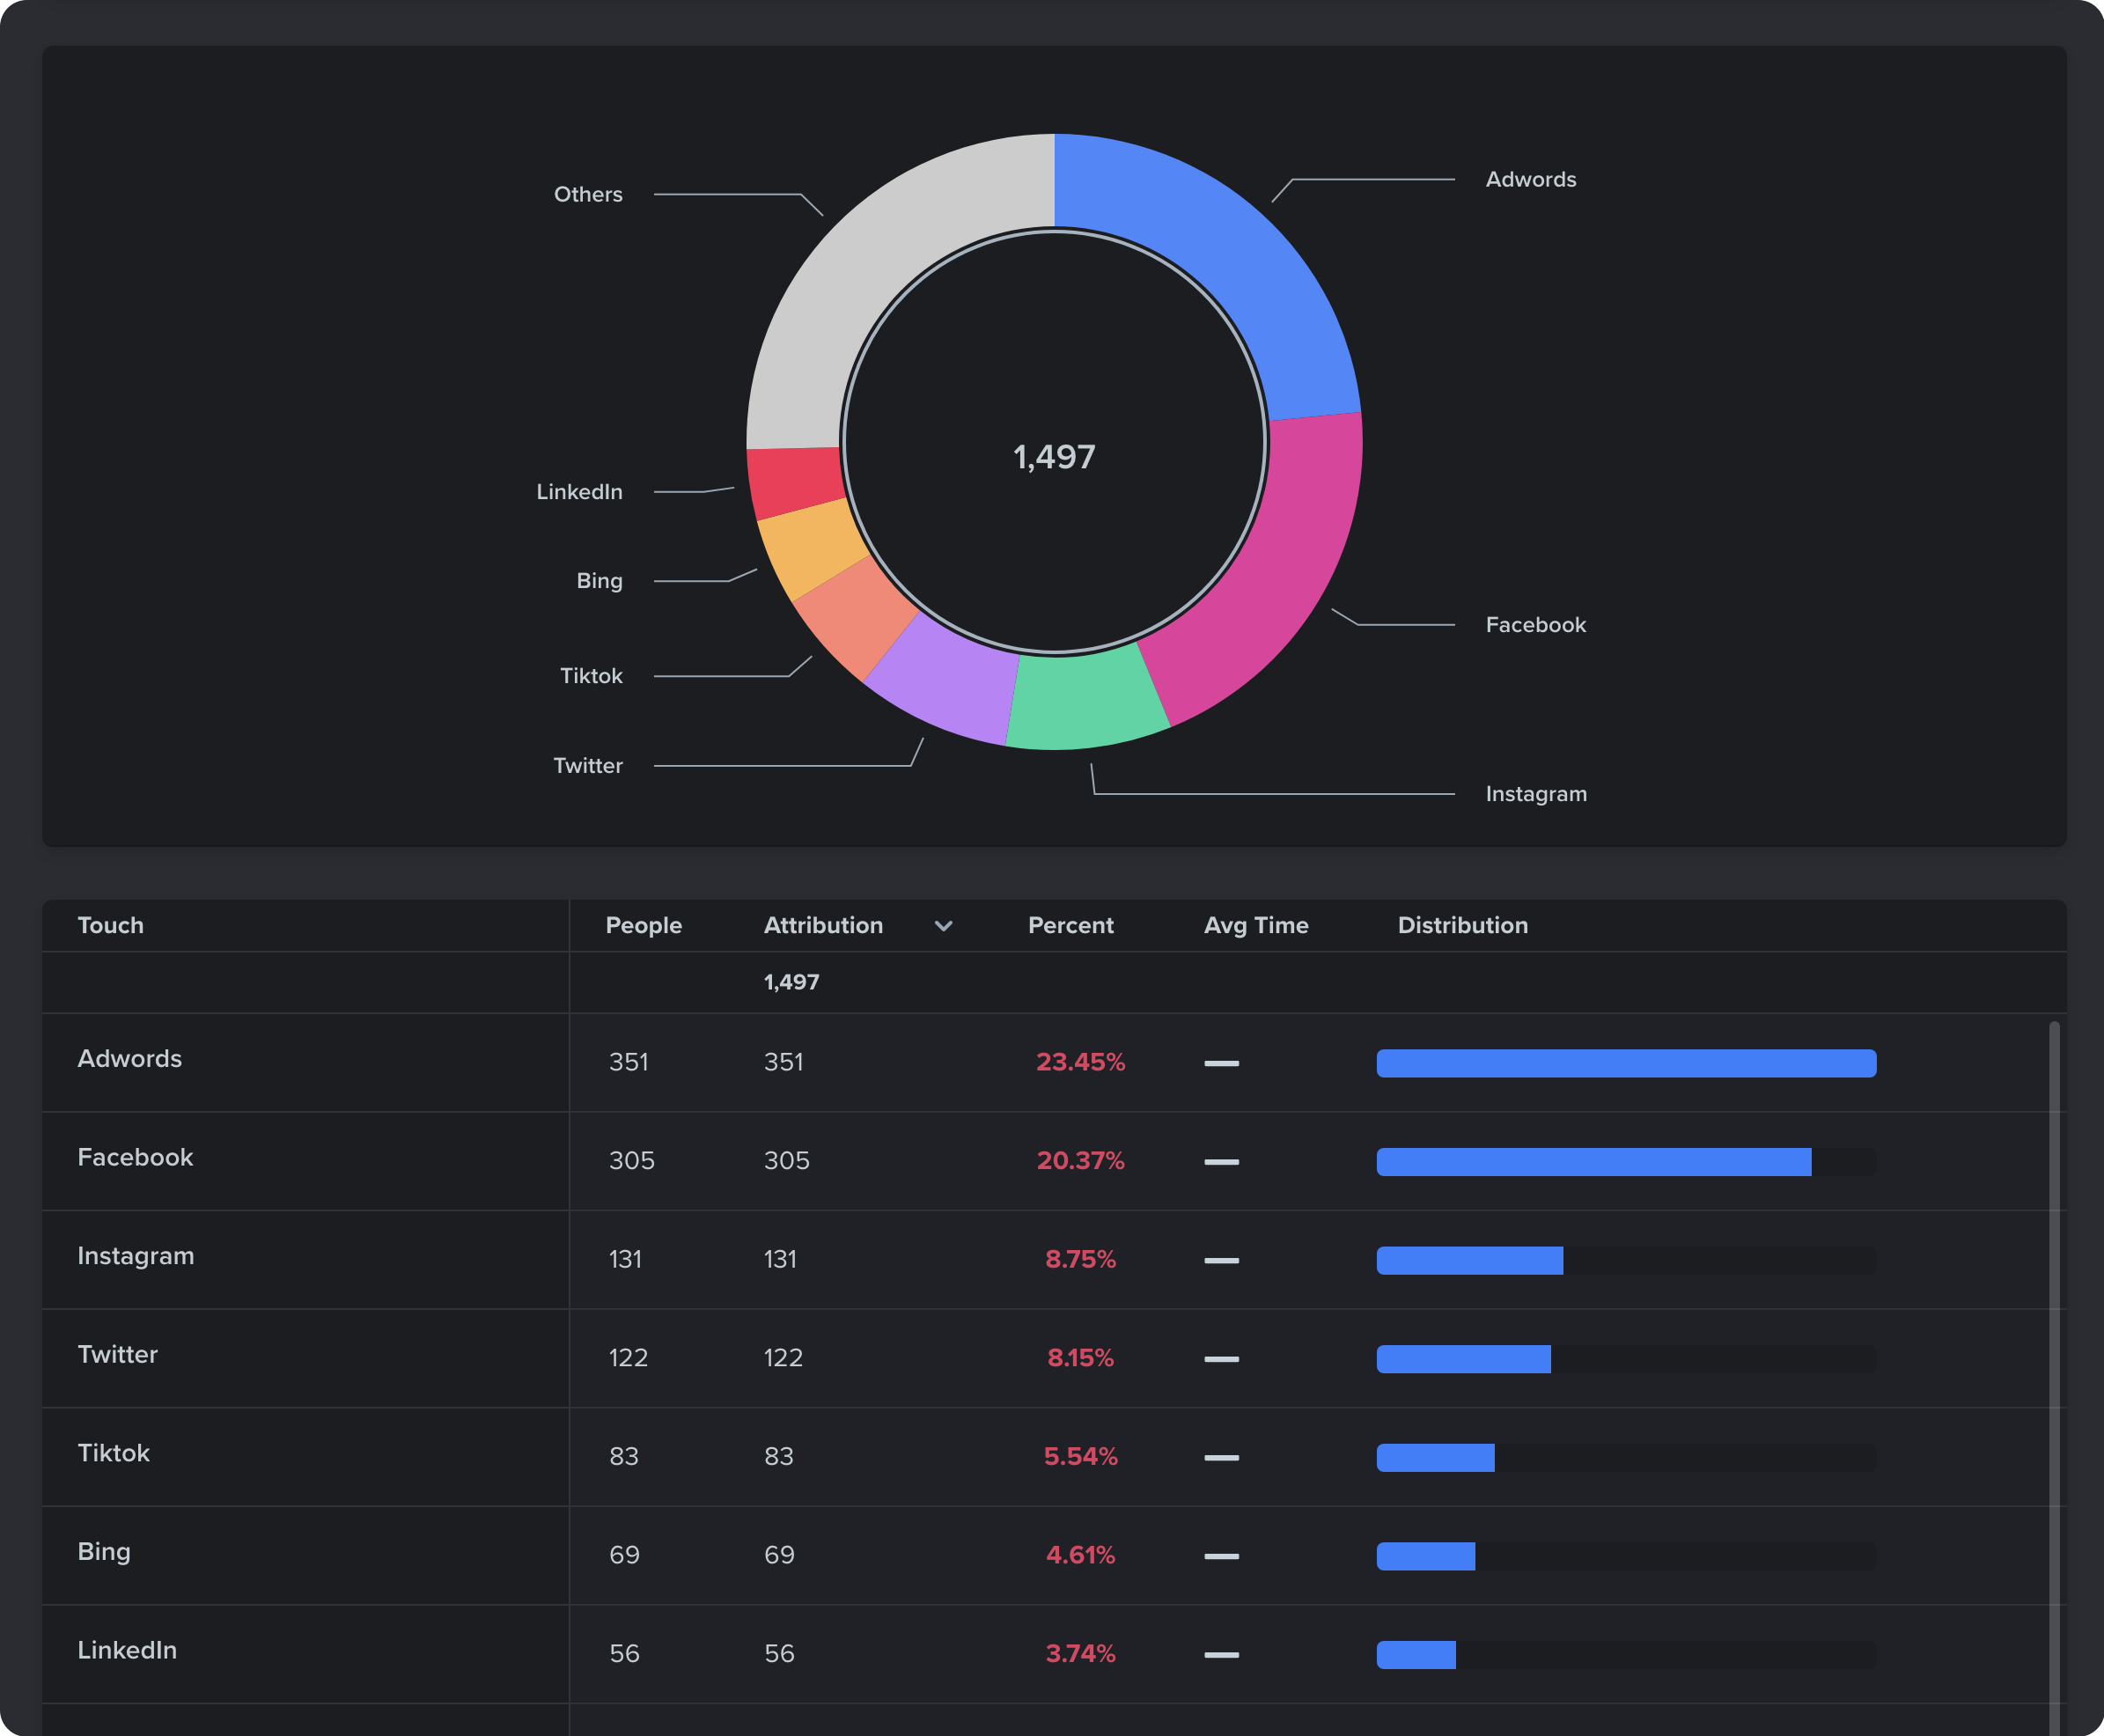Click the LinkedIn chart label
The image size is (2104, 1736).
(x=579, y=492)
